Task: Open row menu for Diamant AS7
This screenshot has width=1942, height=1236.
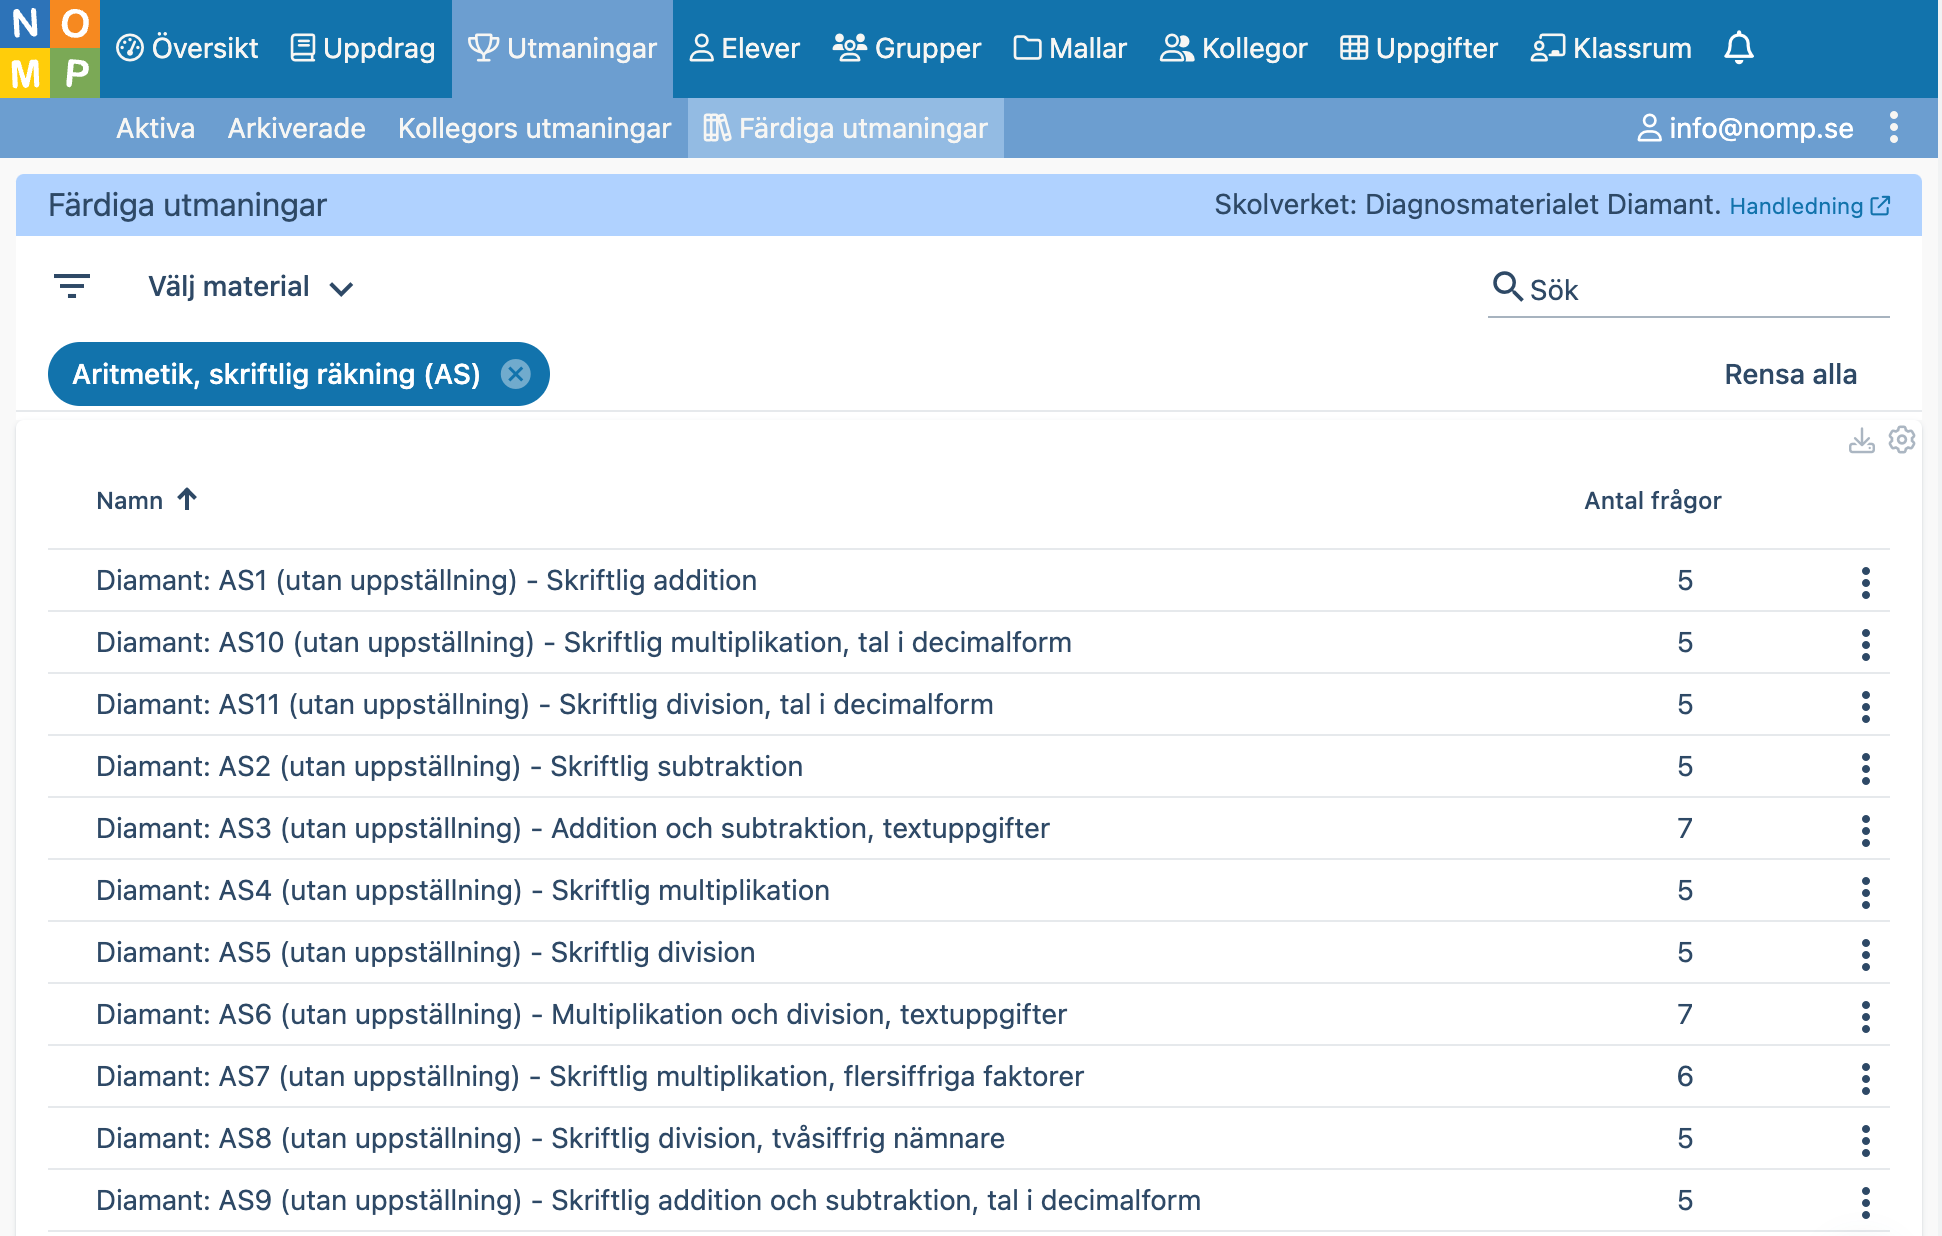Action: tap(1866, 1077)
